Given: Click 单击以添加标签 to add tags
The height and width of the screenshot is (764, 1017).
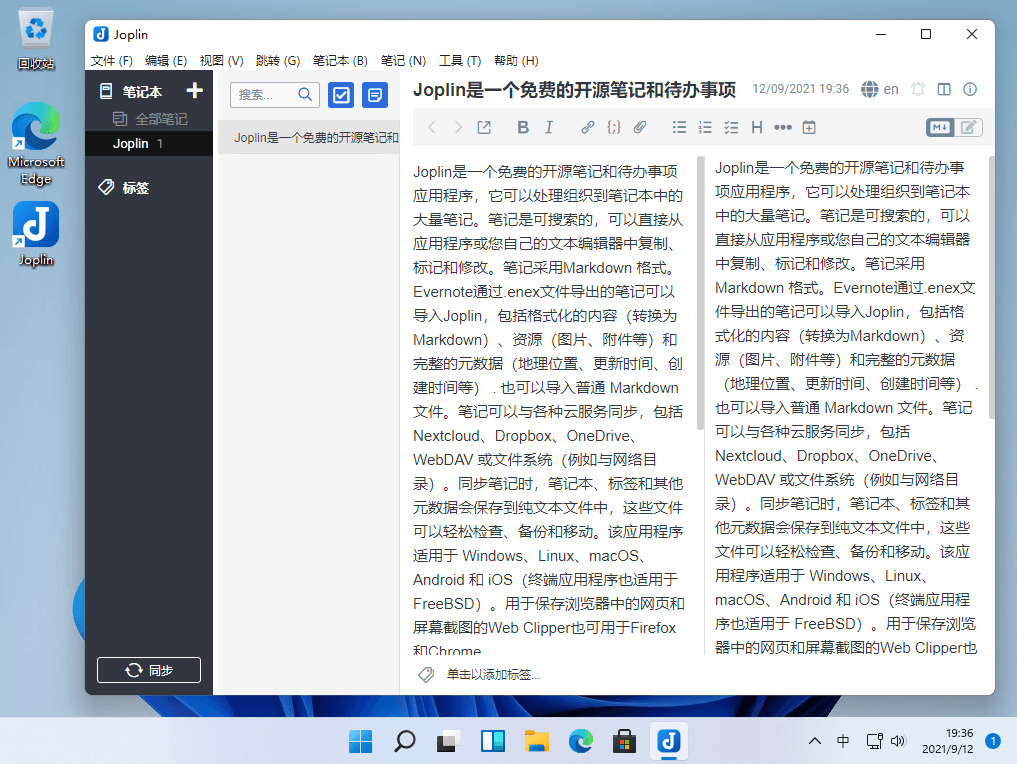Looking at the screenshot, I should 493,674.
